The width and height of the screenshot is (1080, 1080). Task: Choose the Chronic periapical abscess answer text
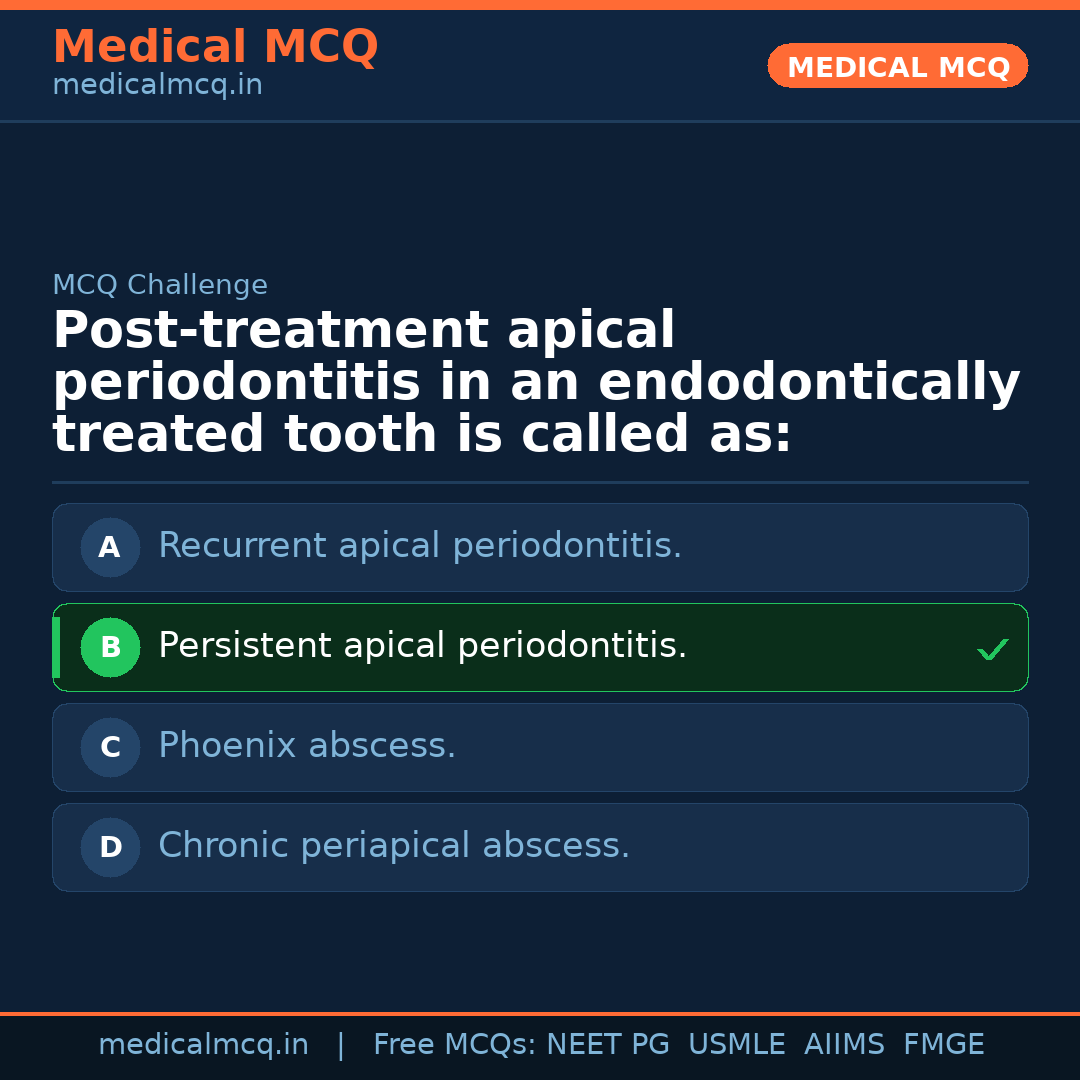tap(394, 846)
